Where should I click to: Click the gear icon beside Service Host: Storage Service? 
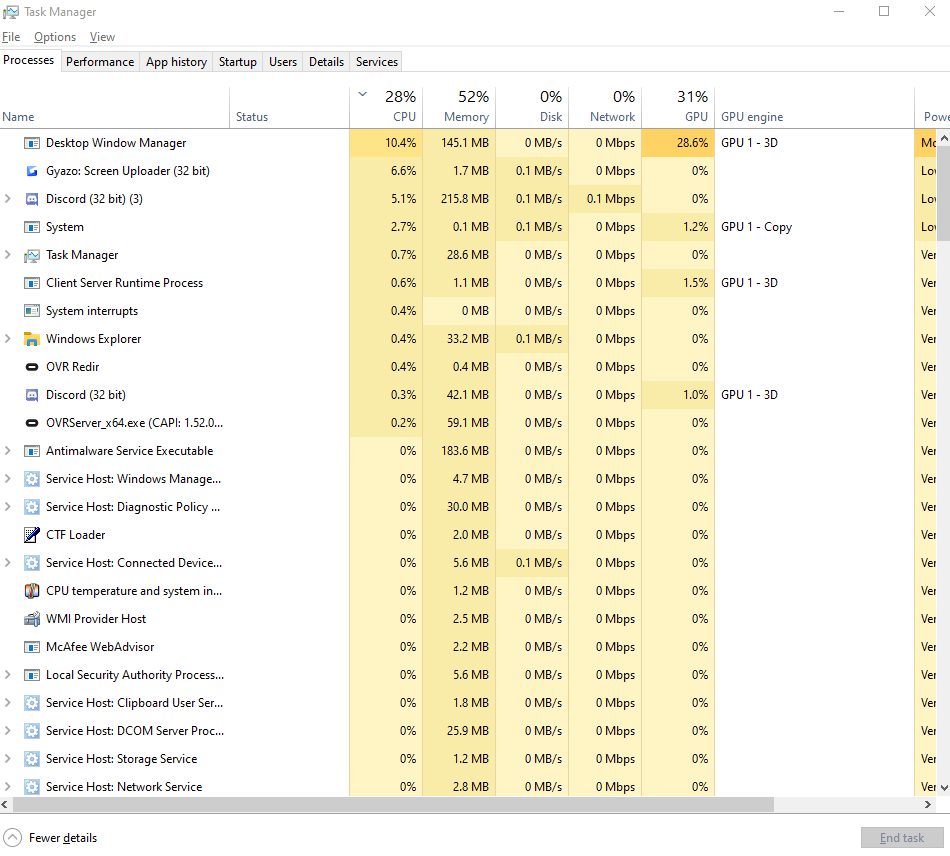[31, 759]
